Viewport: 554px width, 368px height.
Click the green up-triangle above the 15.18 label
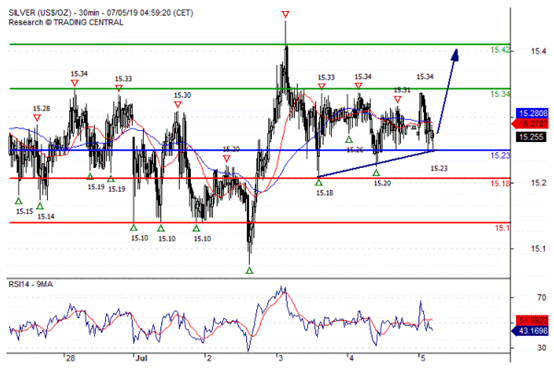click(319, 183)
